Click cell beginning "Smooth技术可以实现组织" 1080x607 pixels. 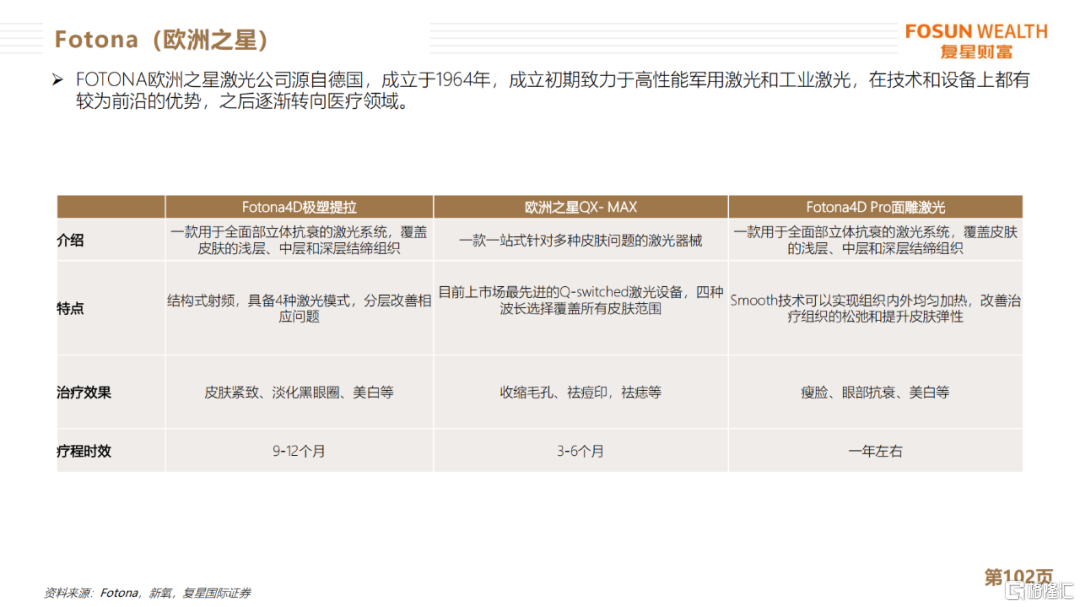[x=875, y=308]
